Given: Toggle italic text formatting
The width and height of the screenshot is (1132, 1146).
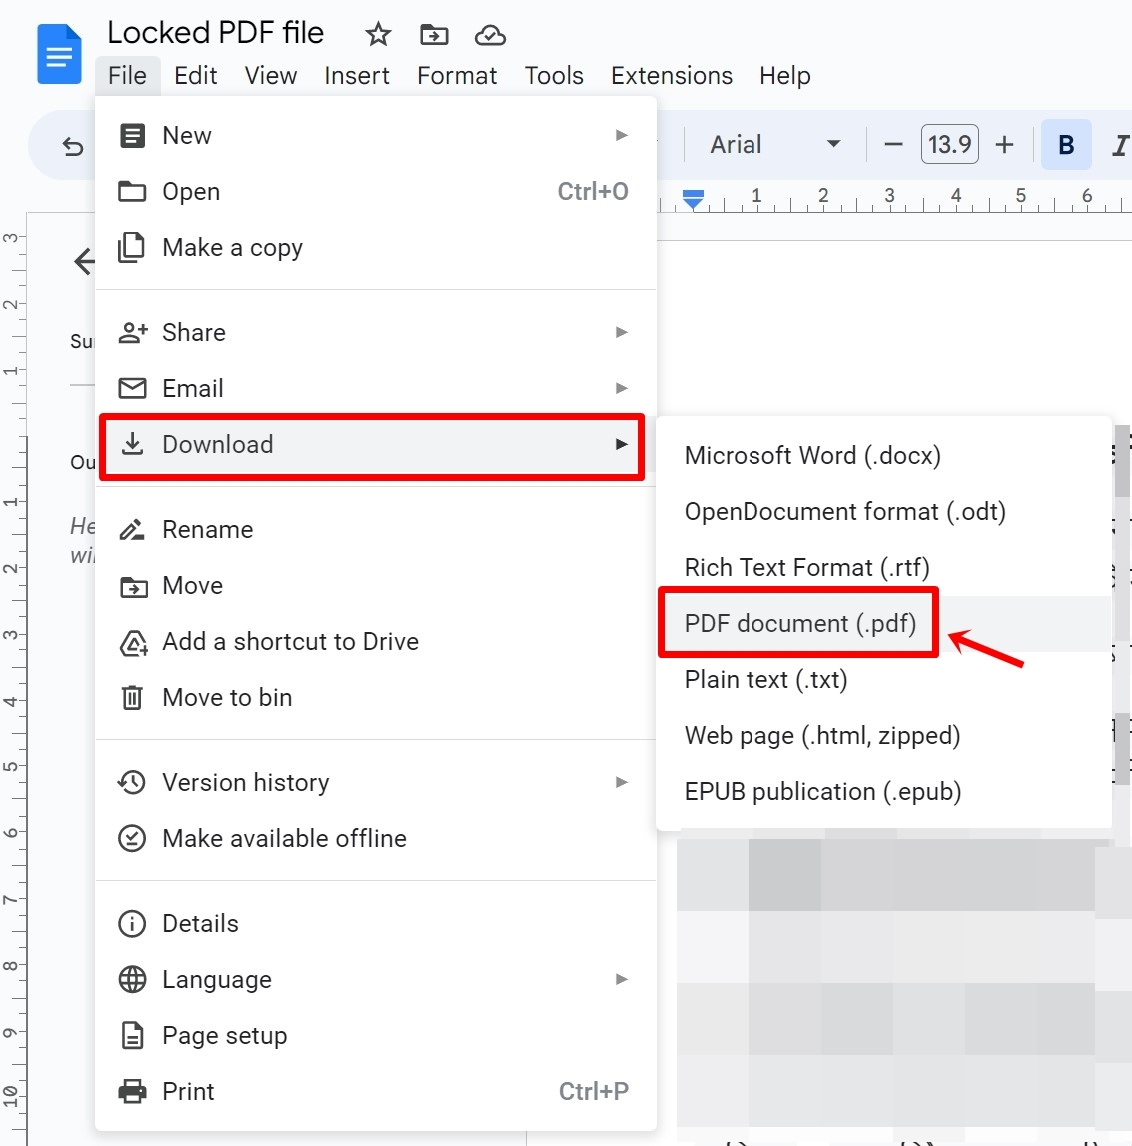Looking at the screenshot, I should point(1120,144).
